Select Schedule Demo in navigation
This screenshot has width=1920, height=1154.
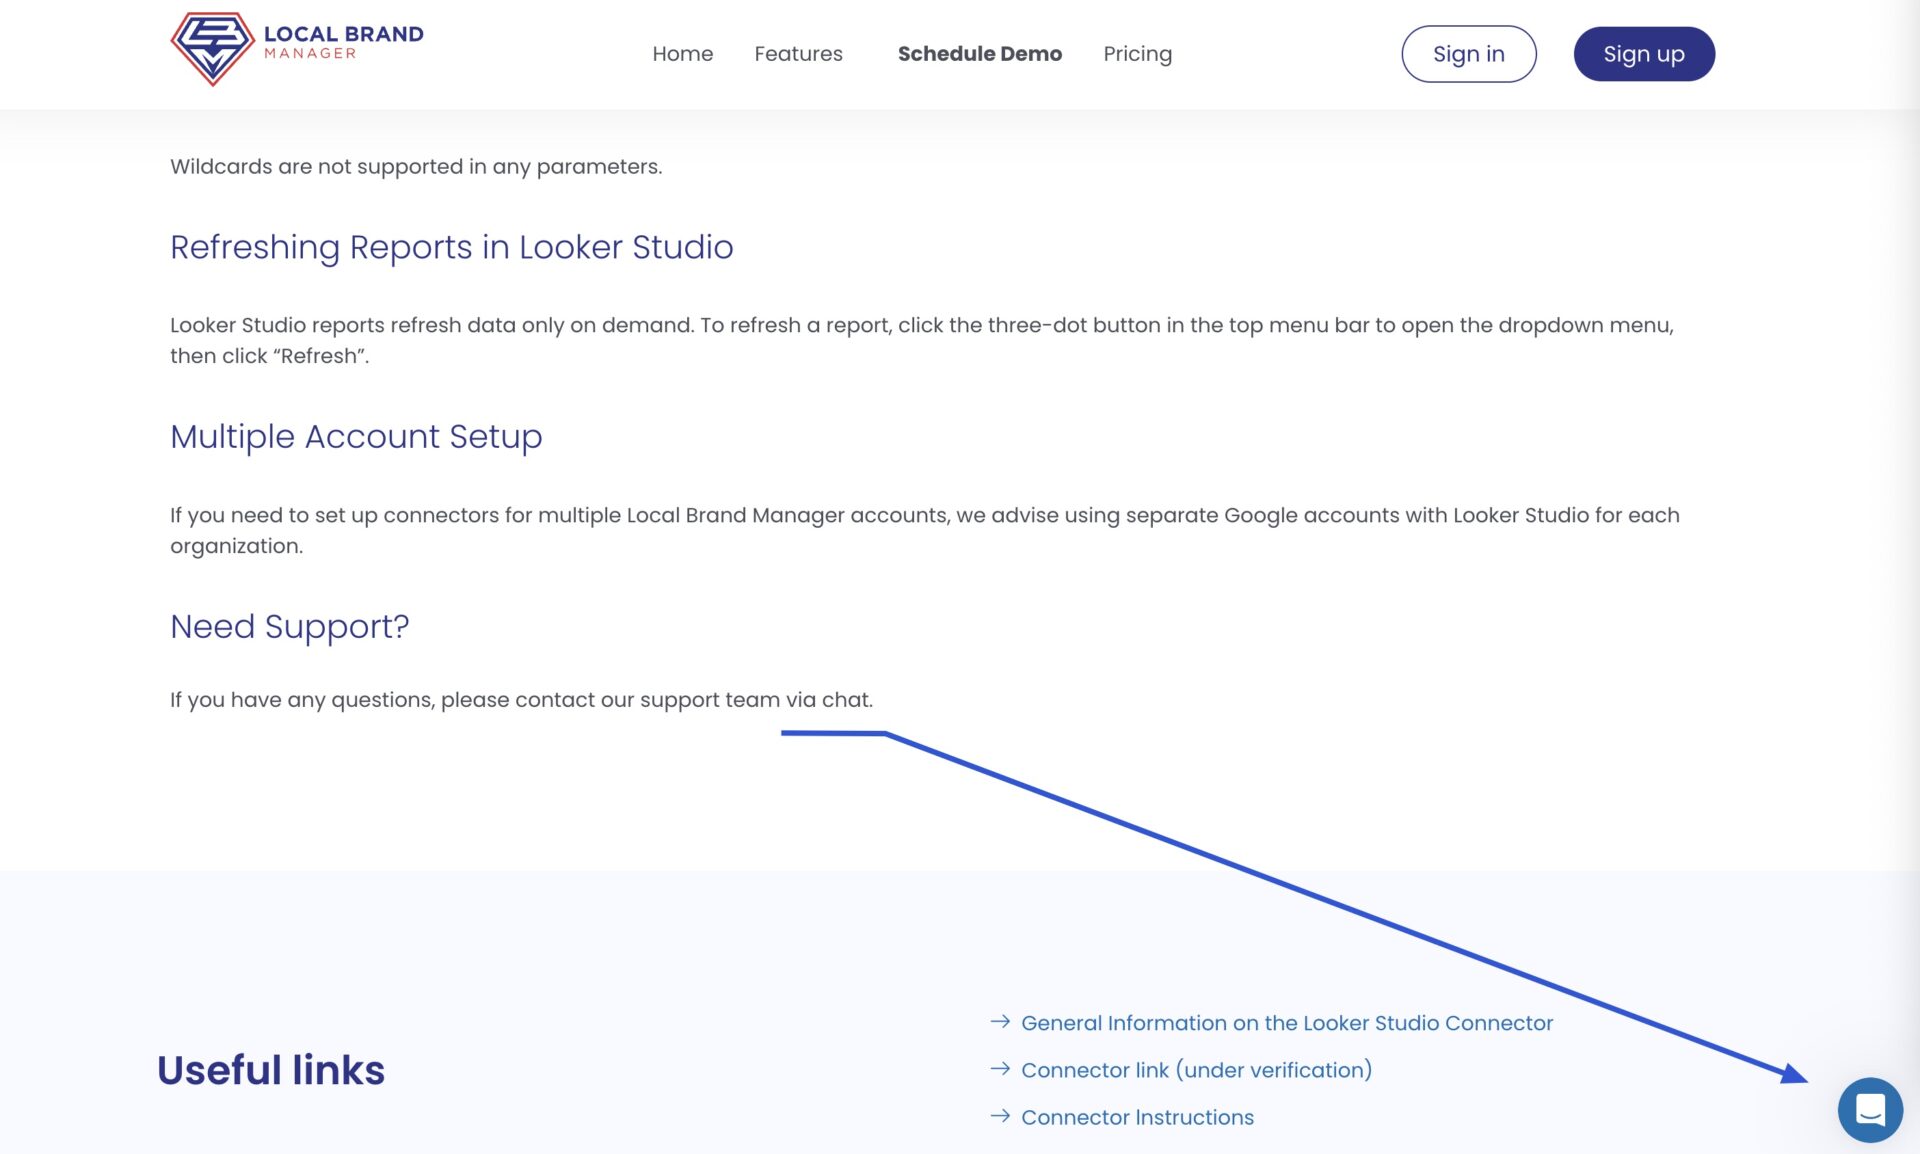point(979,54)
